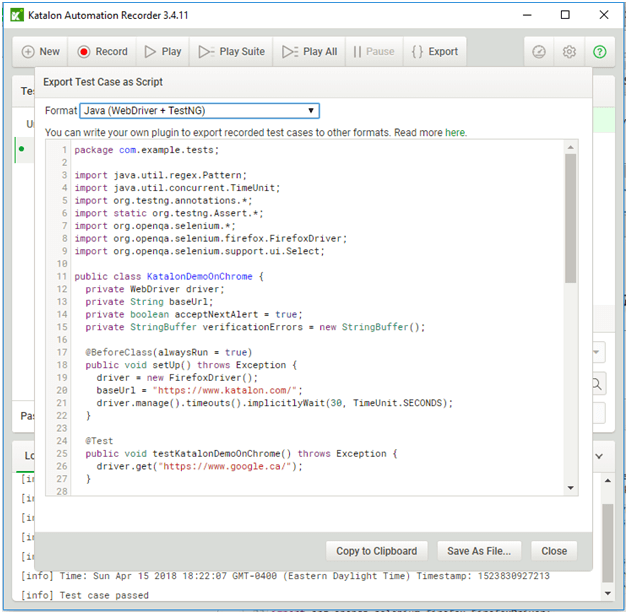Click the log panel scroll up arrow
This screenshot has width=628, height=614.
[x=608, y=481]
